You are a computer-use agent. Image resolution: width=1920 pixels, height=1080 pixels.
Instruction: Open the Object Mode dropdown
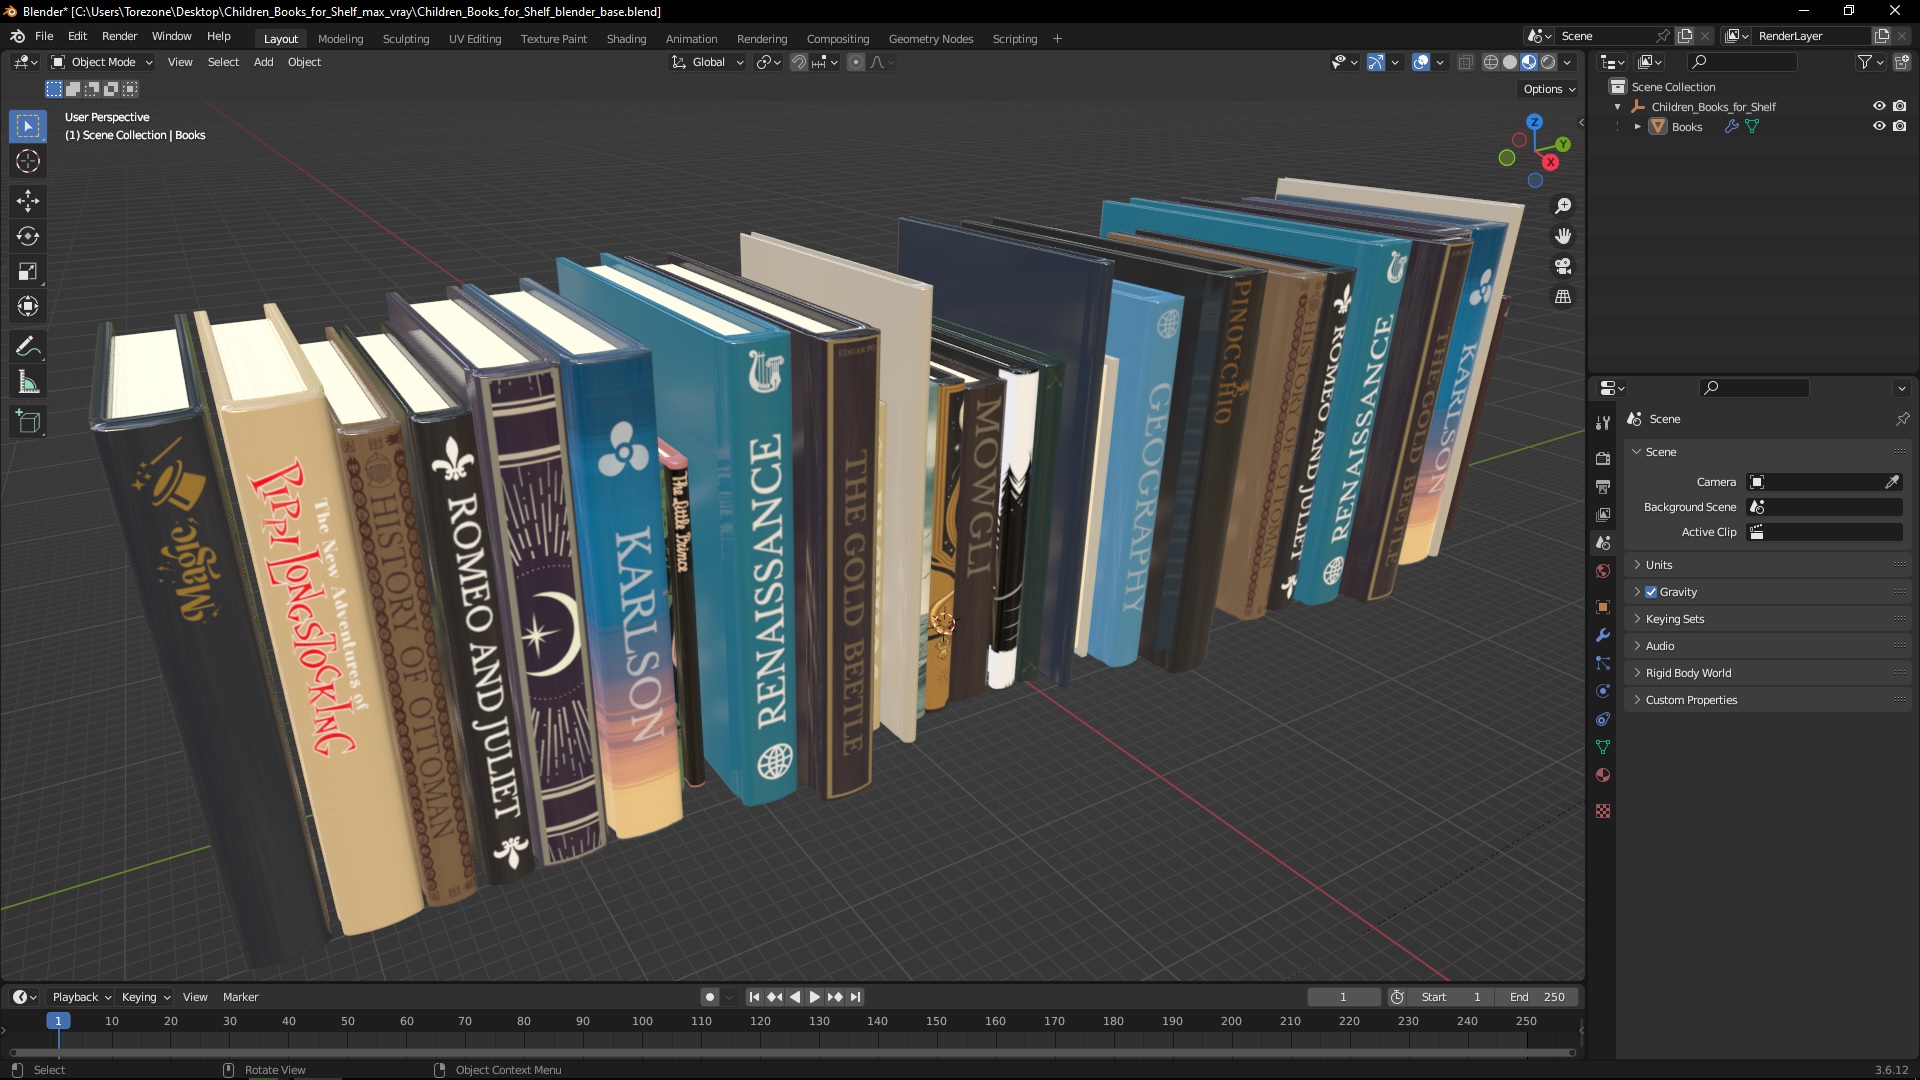point(102,62)
